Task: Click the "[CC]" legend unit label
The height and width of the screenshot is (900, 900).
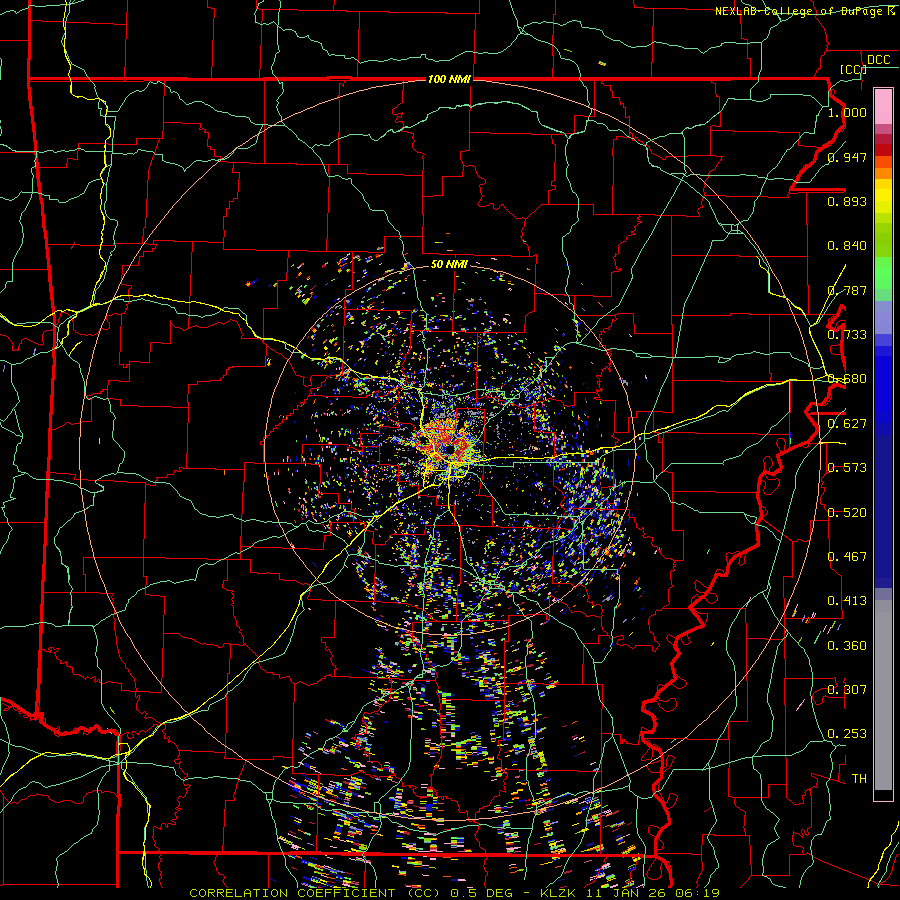Action: click(x=852, y=69)
